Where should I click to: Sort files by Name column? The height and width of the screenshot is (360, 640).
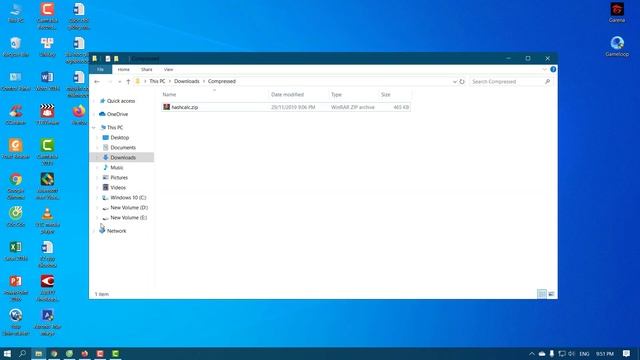point(214,94)
